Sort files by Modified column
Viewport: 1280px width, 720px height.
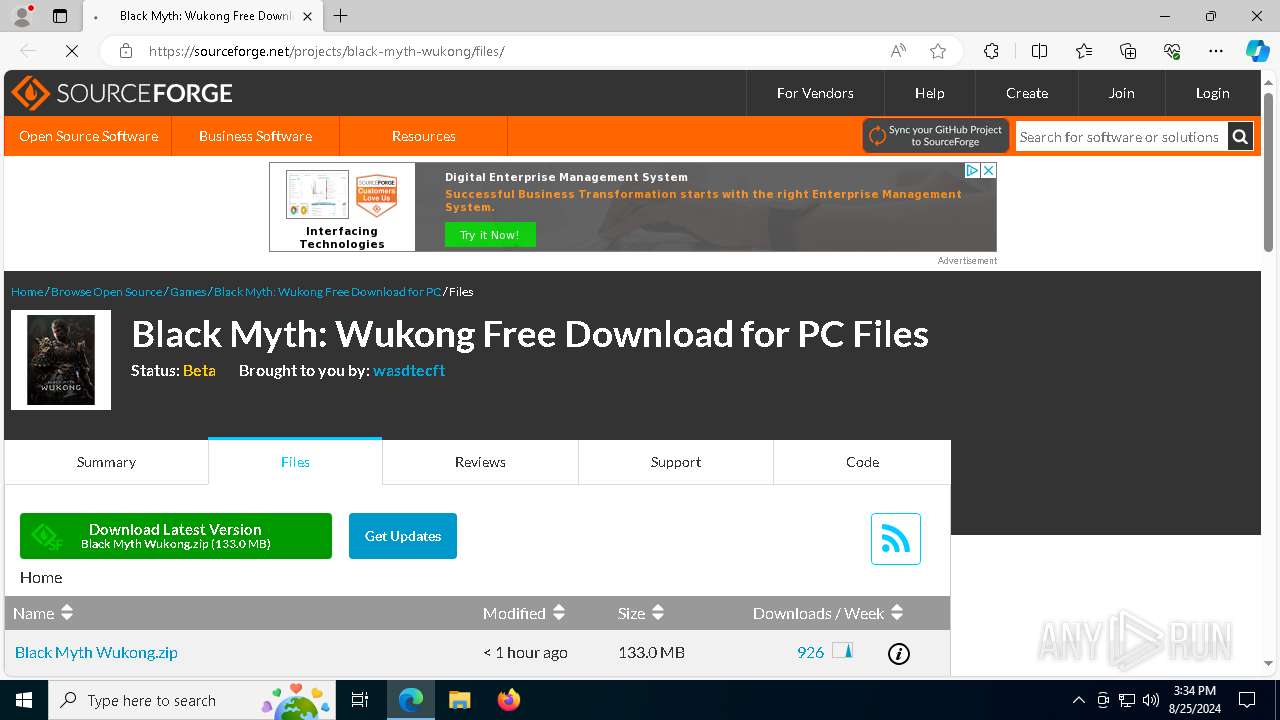524,613
